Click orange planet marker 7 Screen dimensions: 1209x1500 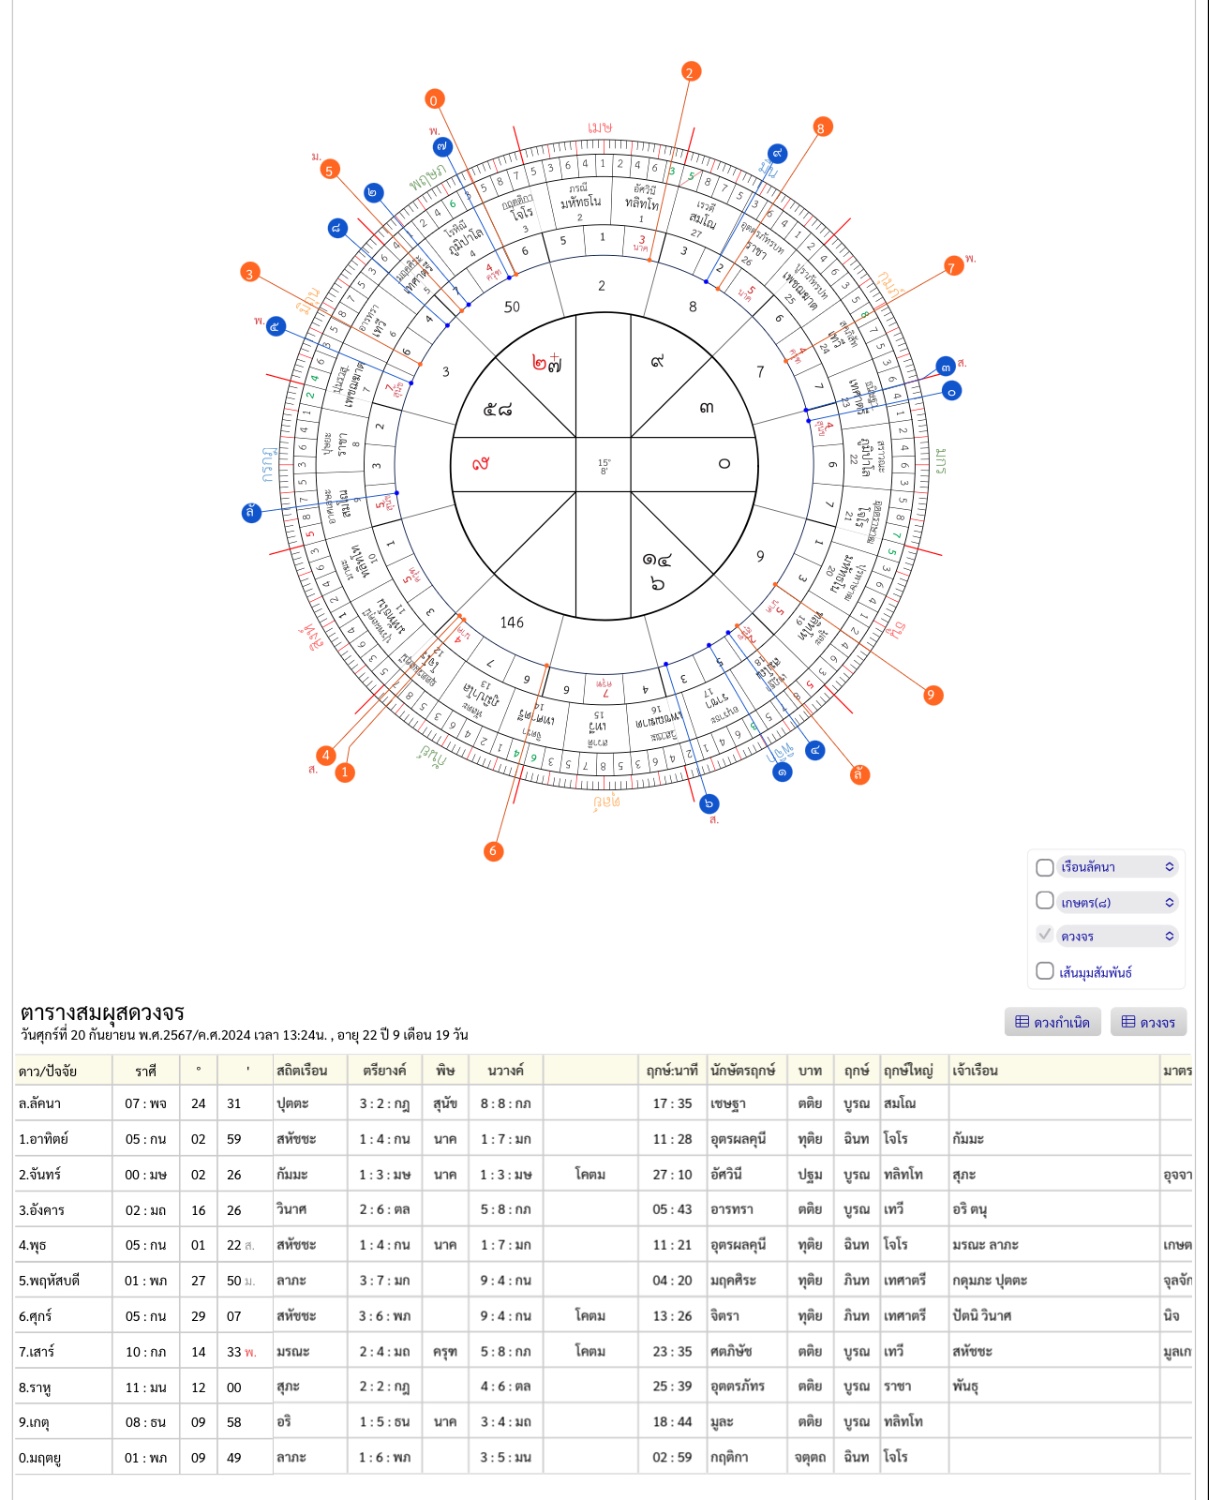(953, 266)
